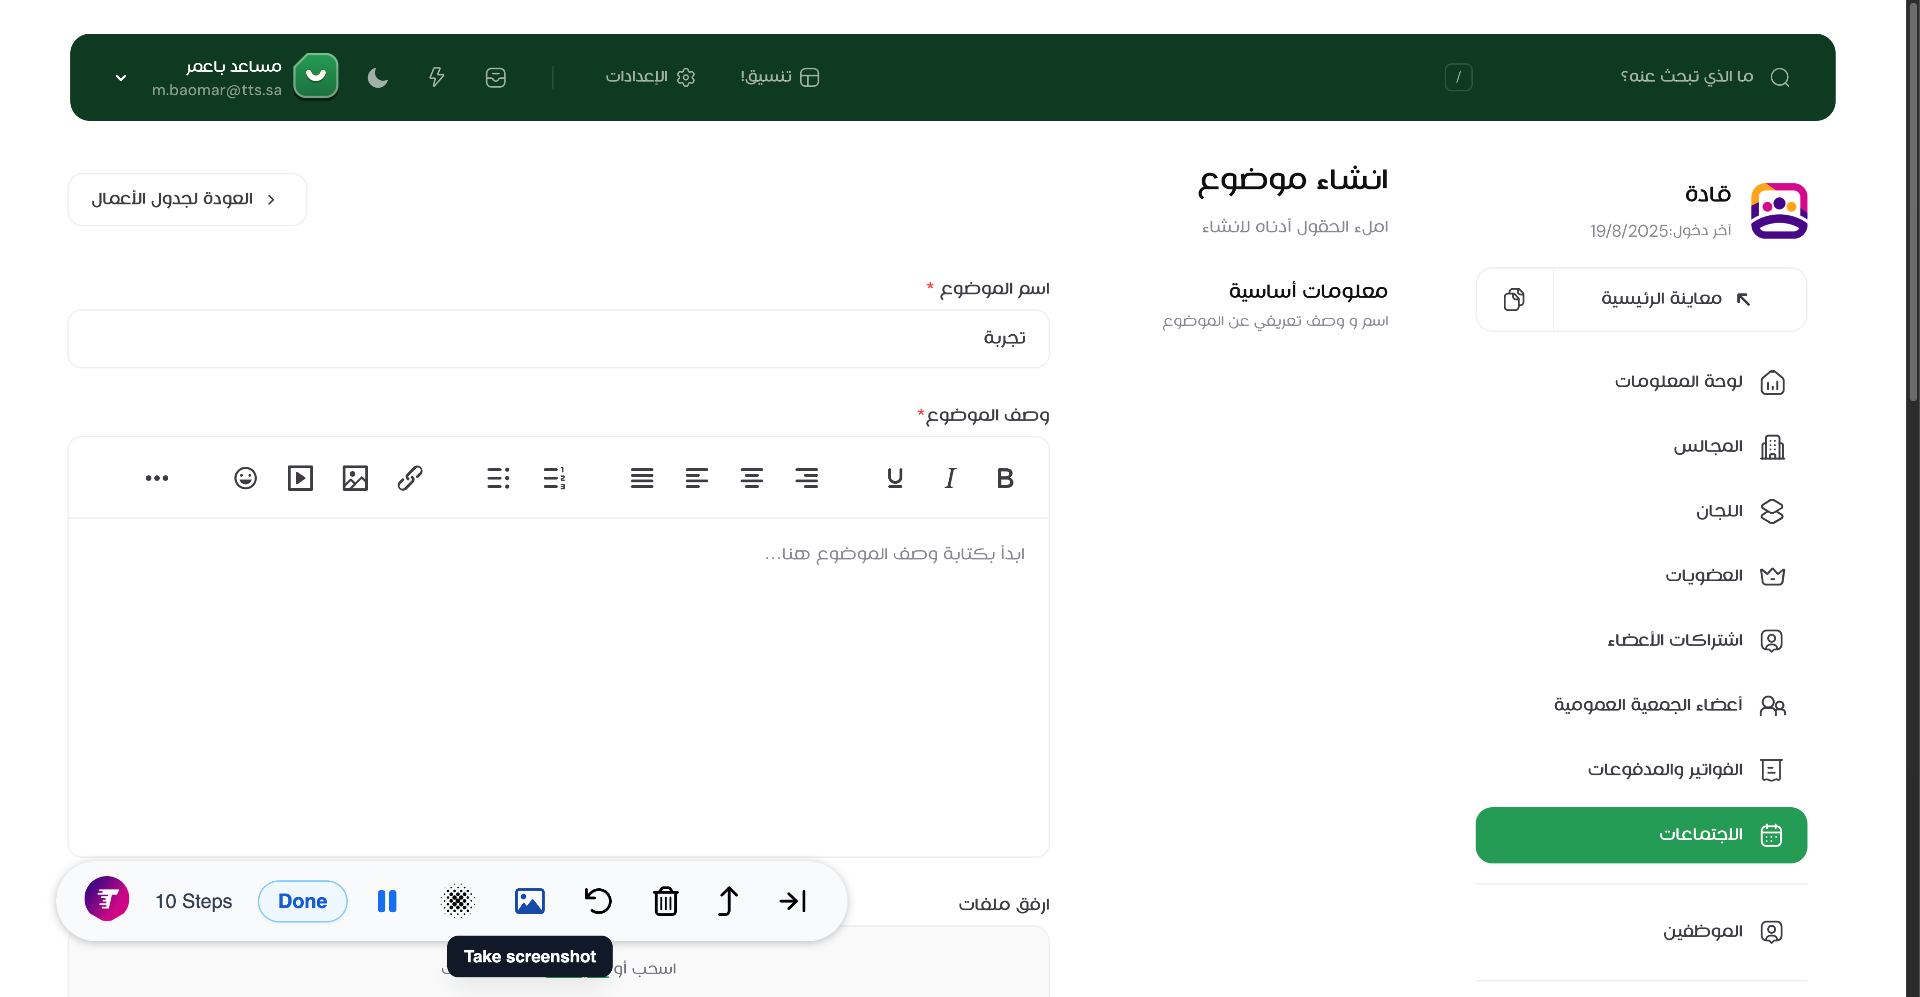Insert an image in the topic description
1920x997 pixels.
pos(355,478)
